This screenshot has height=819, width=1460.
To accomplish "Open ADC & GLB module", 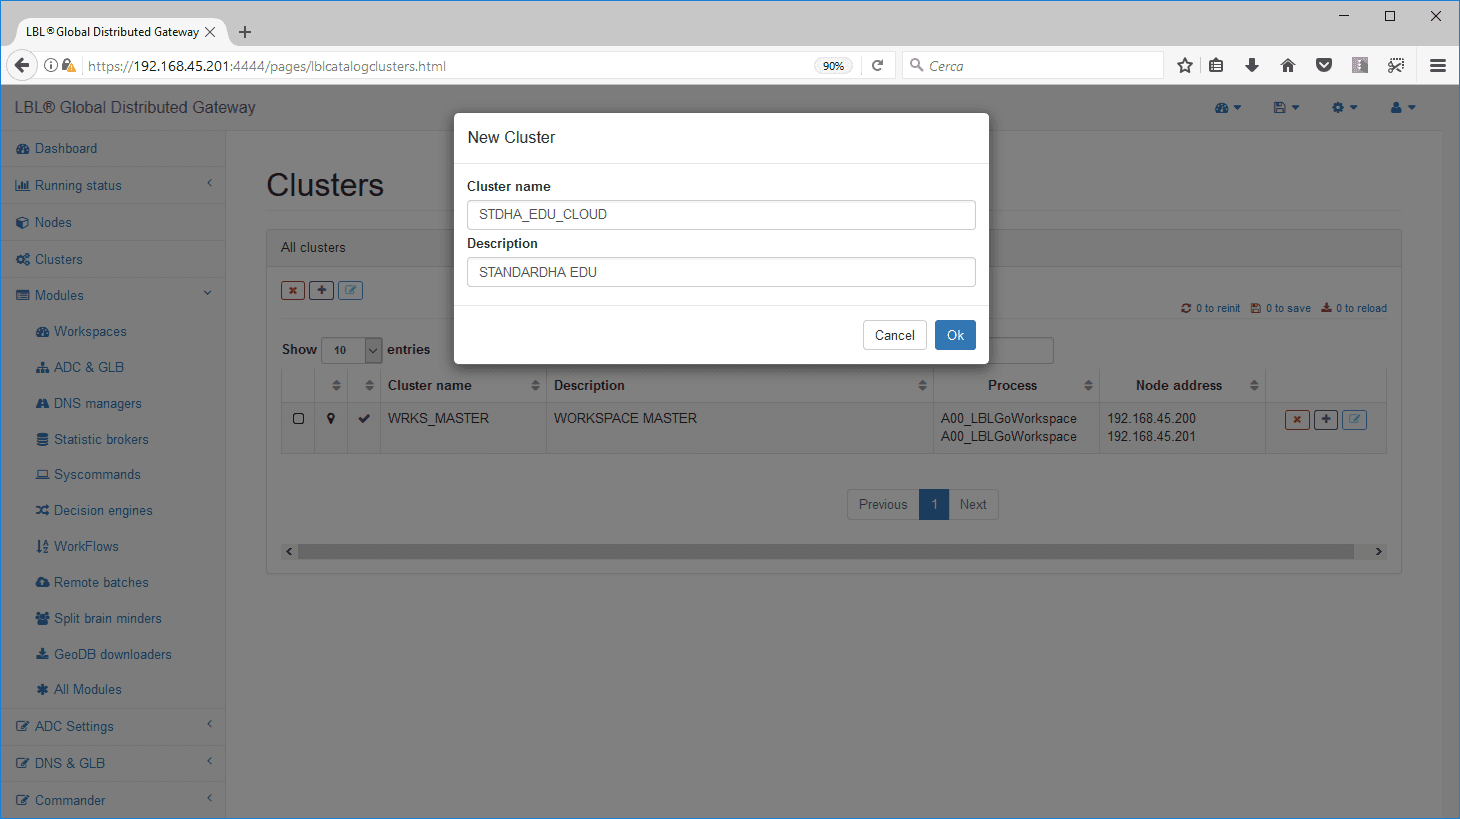I will [x=89, y=367].
